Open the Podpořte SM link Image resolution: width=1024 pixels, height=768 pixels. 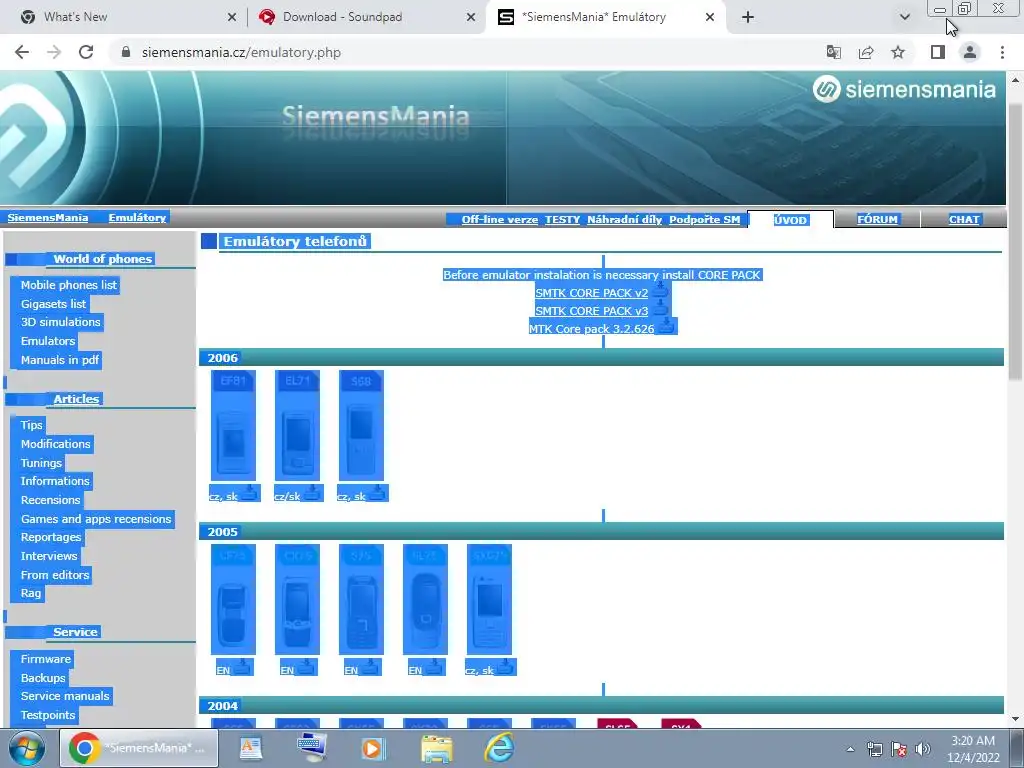point(705,219)
